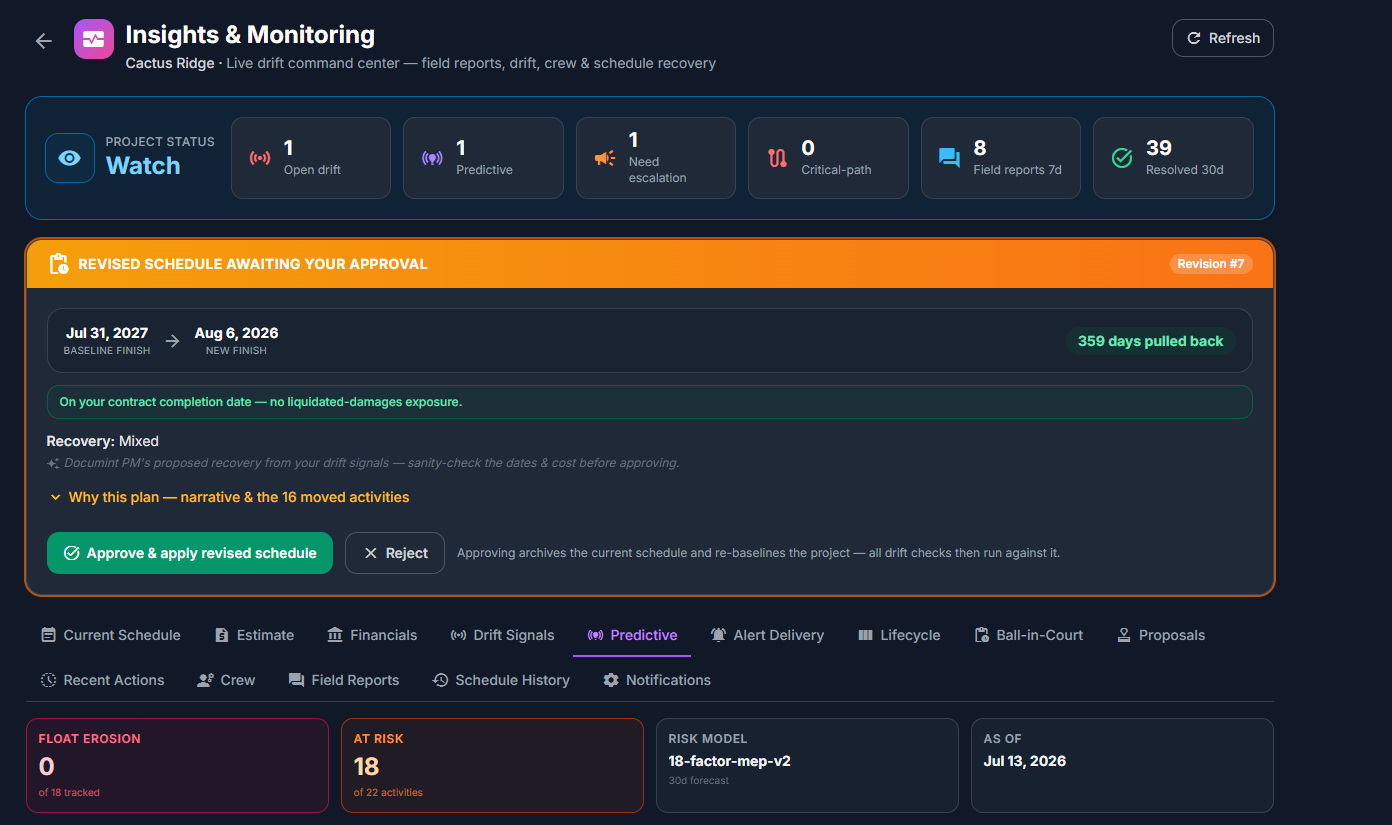1392x825 pixels.
Task: Open the Crew tab
Action: (226, 680)
